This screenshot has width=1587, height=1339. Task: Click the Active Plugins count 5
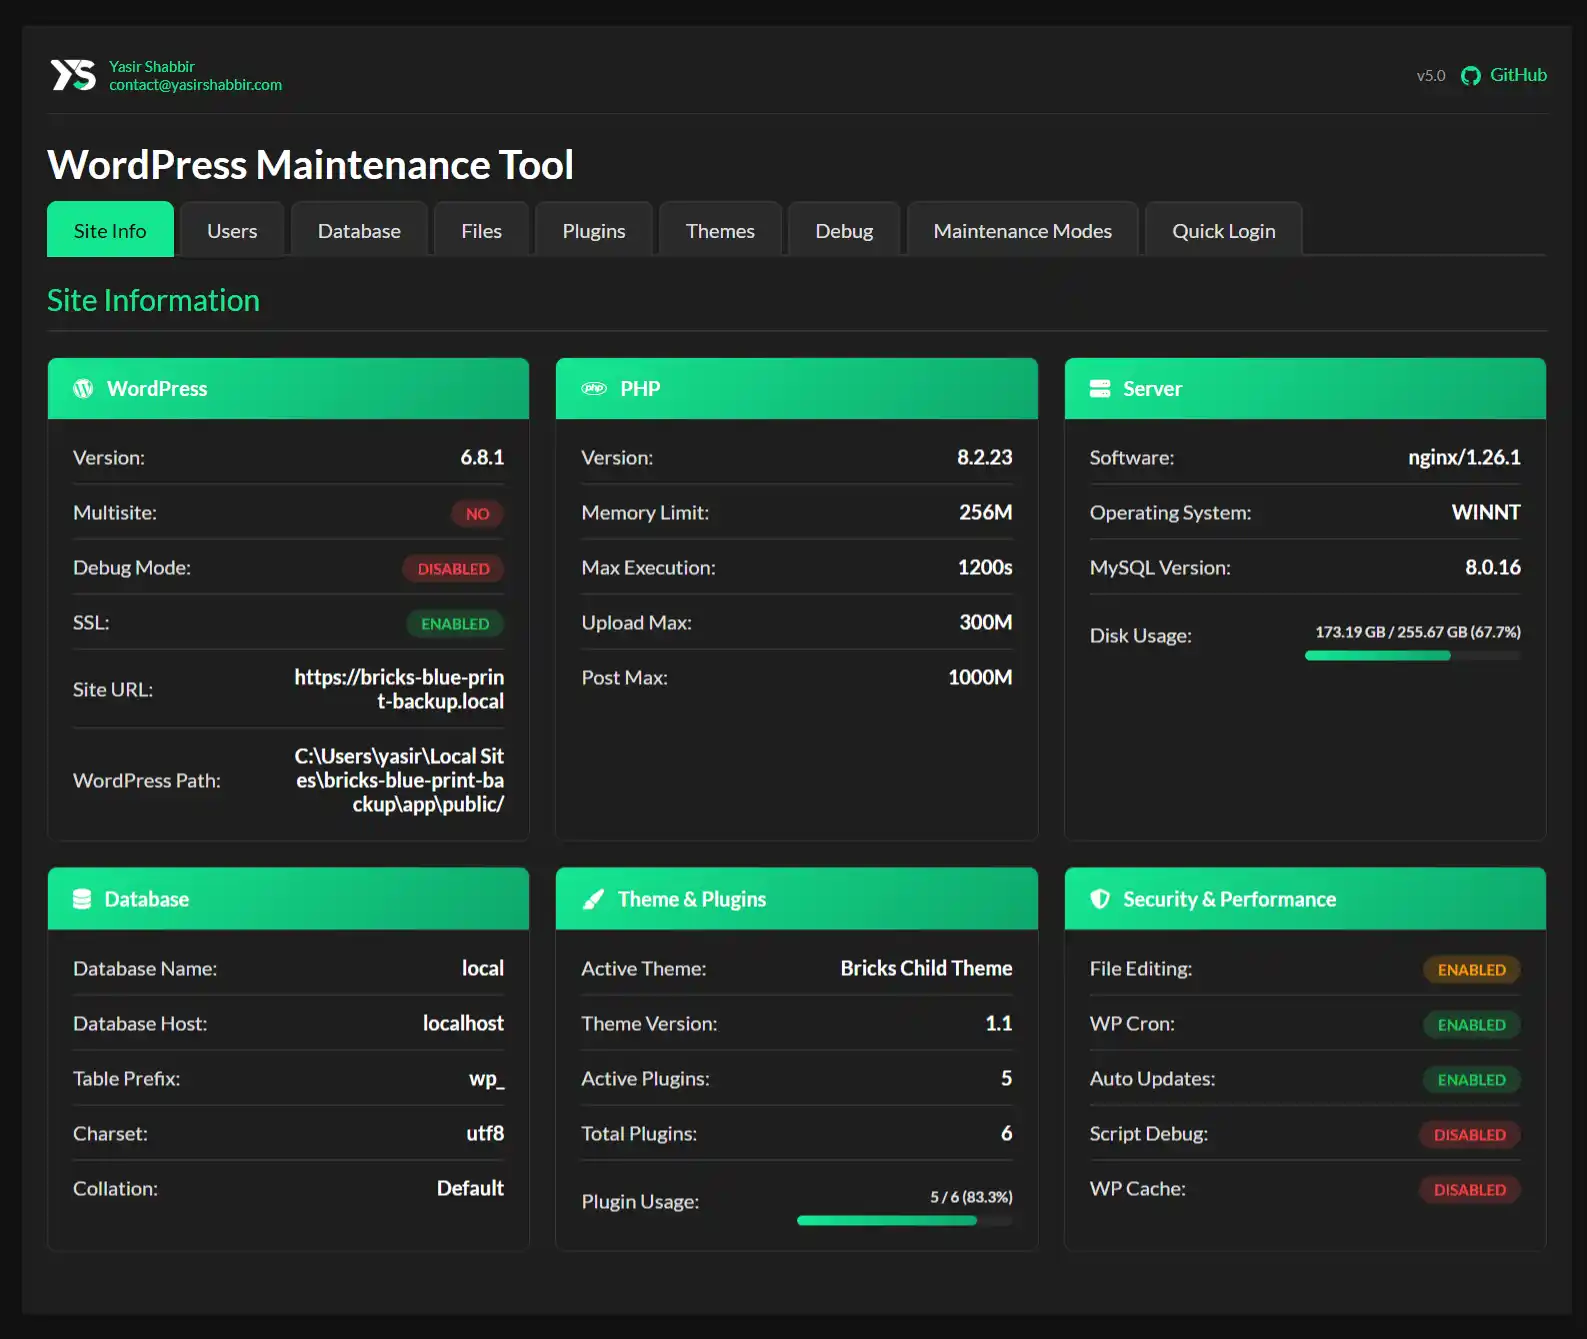coord(1006,1078)
